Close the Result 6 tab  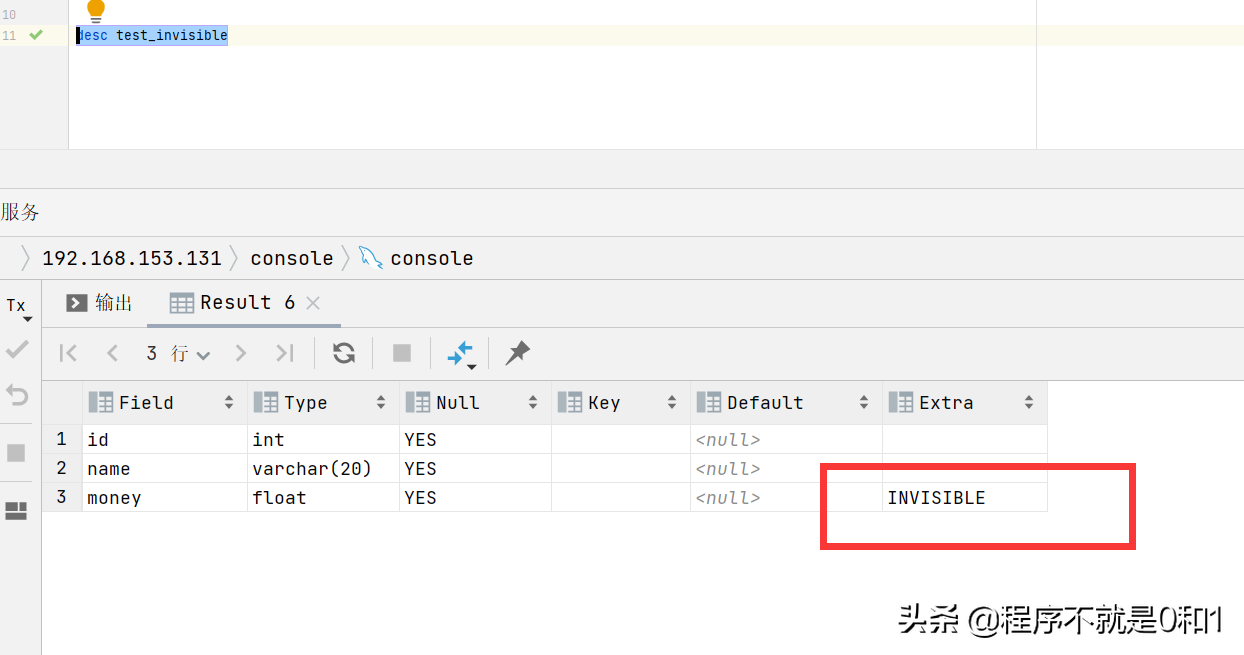pos(313,303)
